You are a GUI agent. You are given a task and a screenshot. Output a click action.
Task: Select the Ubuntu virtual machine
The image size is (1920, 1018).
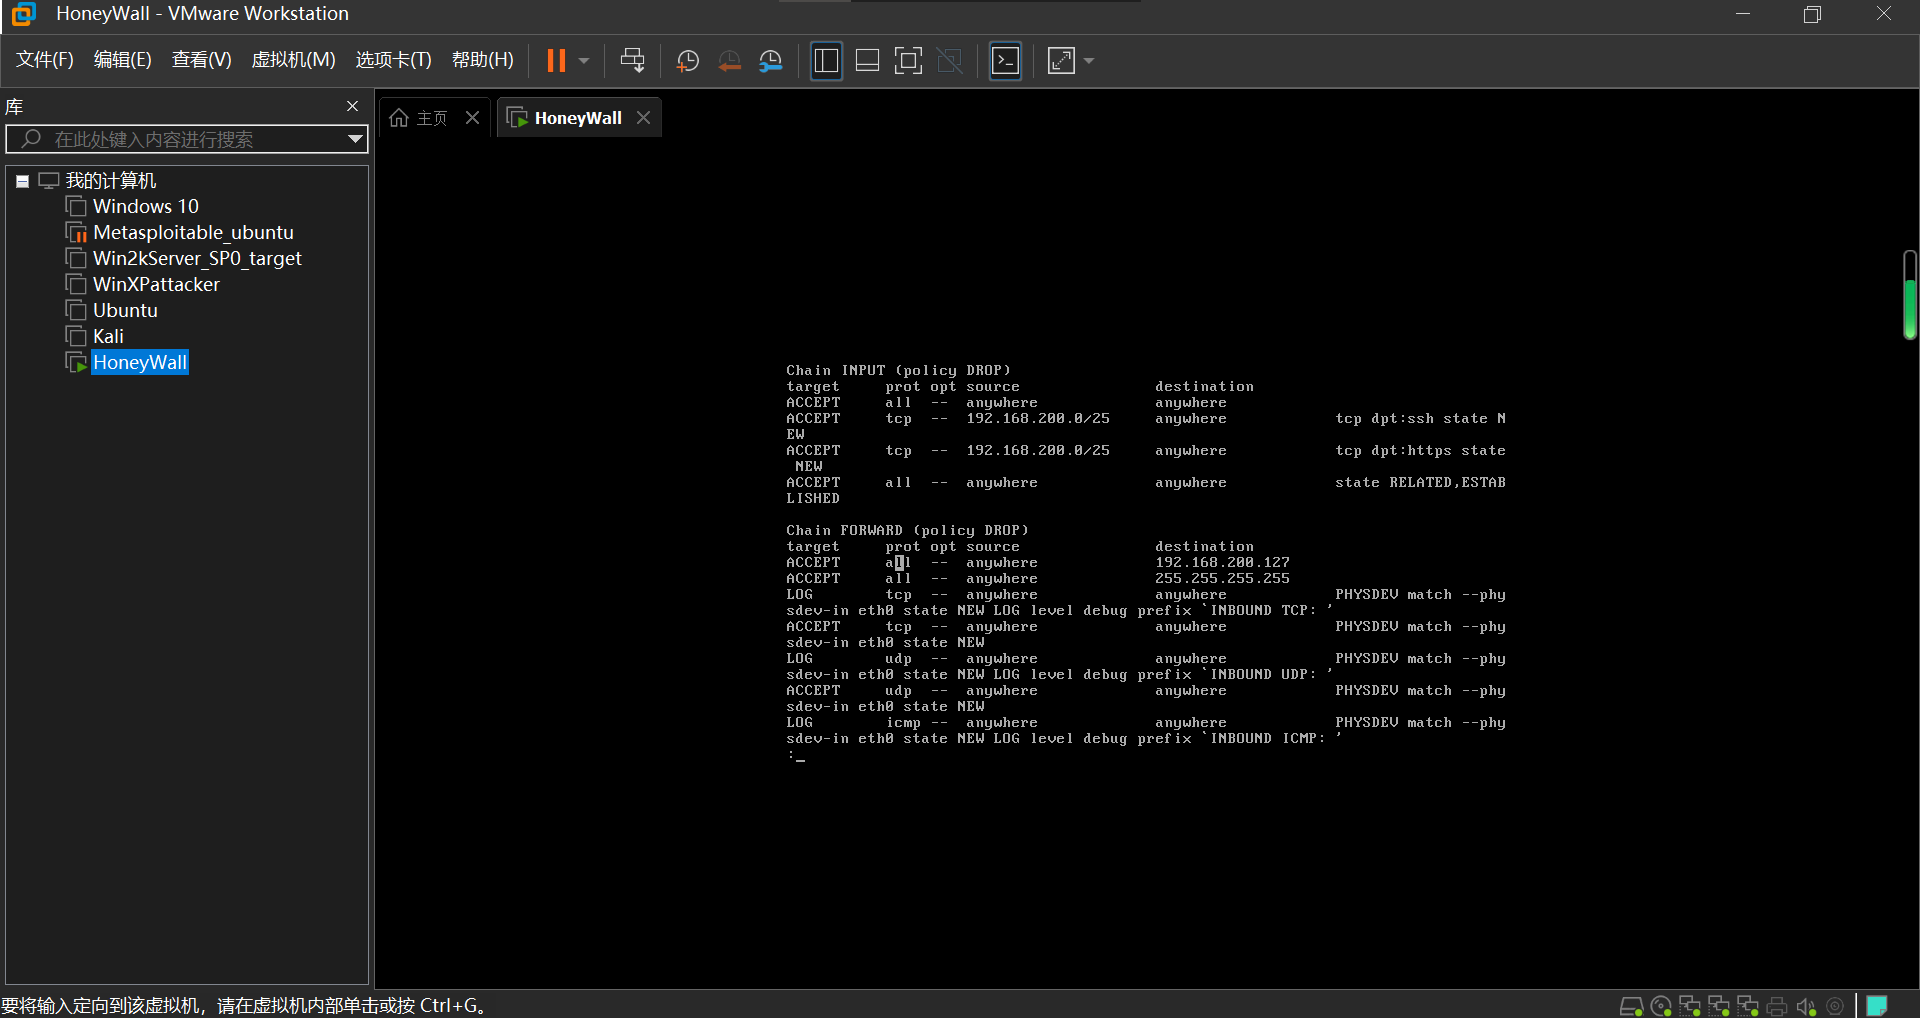[x=125, y=311]
